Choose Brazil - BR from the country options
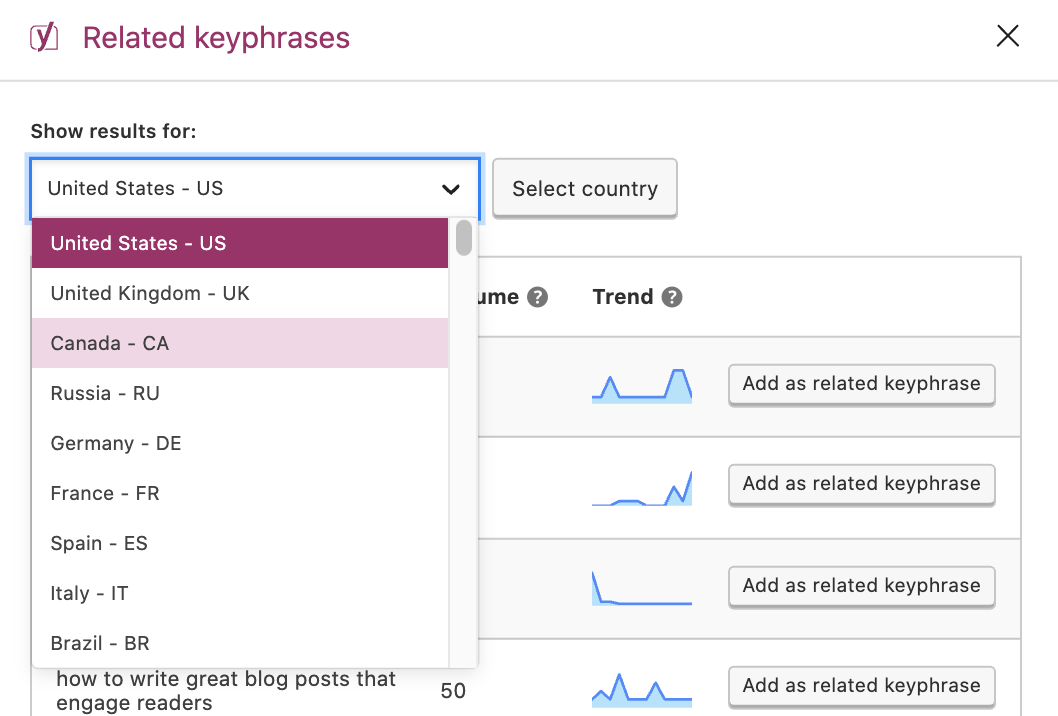The width and height of the screenshot is (1058, 716). pyautogui.click(x=98, y=643)
